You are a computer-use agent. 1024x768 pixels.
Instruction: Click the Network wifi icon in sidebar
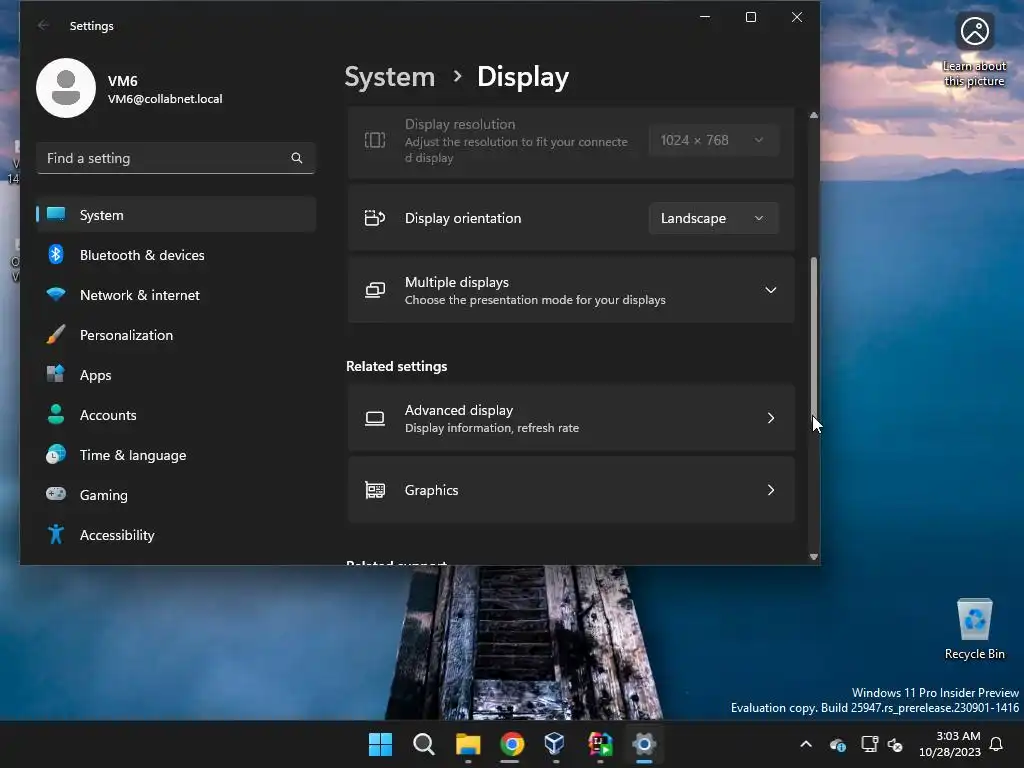[x=56, y=294]
